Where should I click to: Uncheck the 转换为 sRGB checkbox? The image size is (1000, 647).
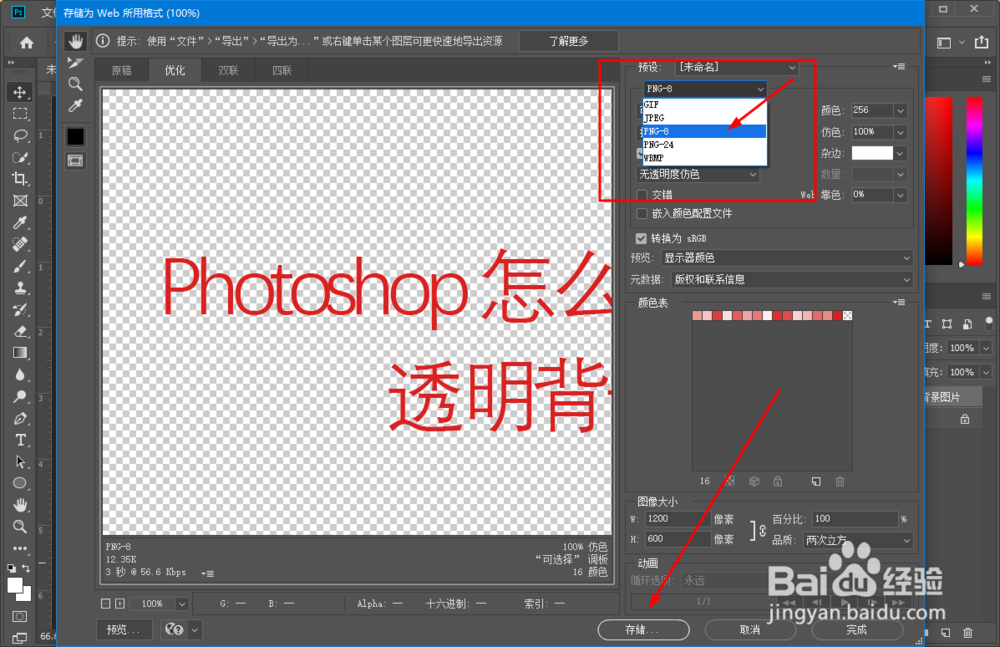642,238
